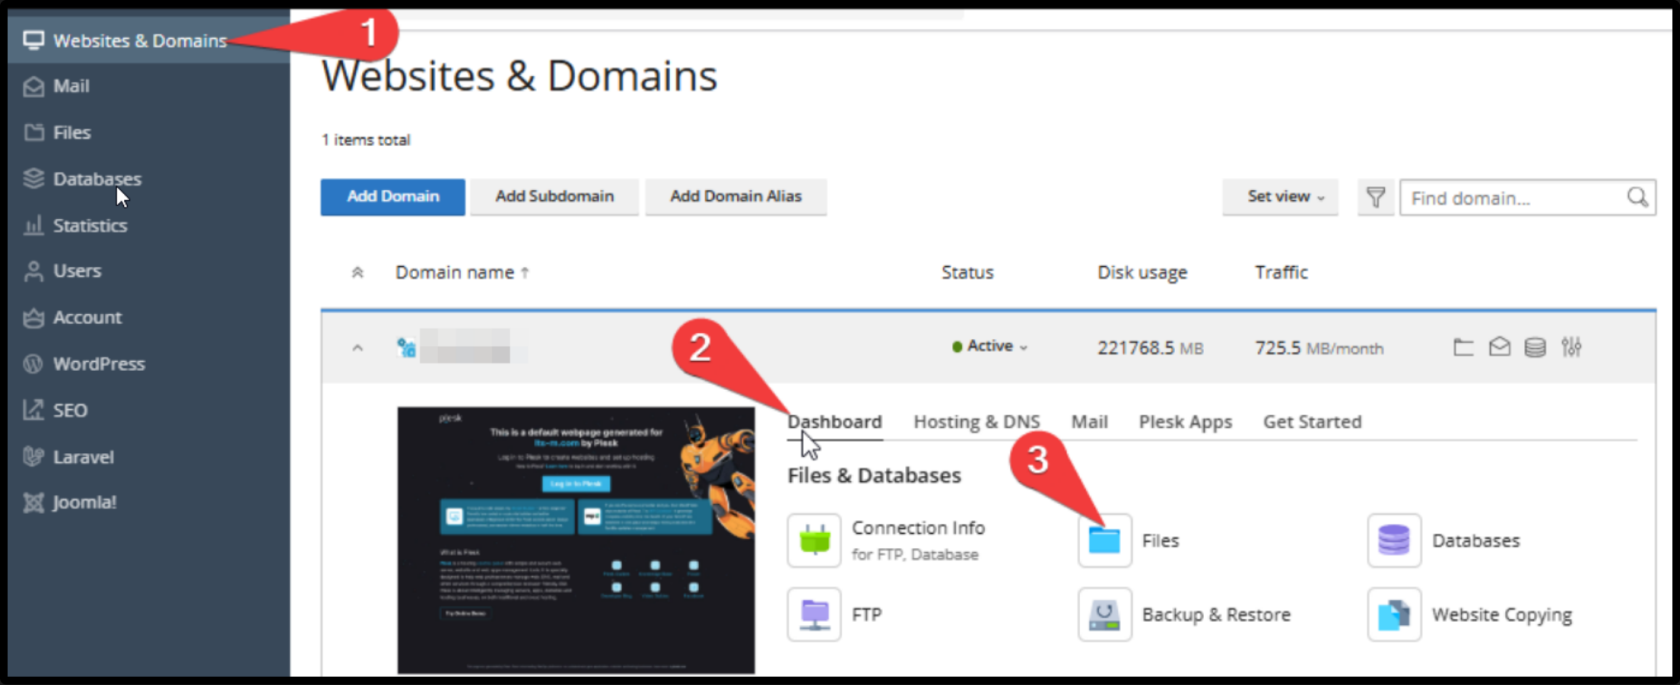The image size is (1680, 685).
Task: Click the magnifier icon in Find domain
Action: click(x=1637, y=198)
